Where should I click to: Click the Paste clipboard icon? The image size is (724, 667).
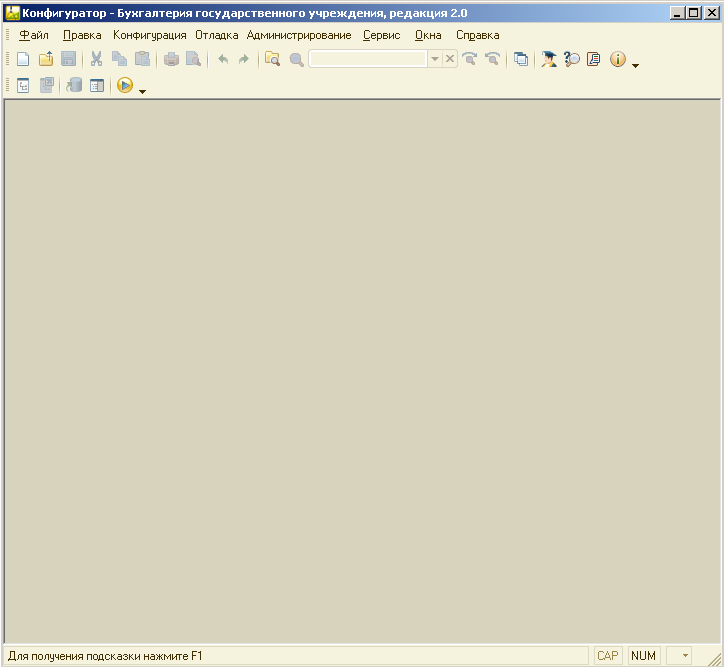click(x=142, y=59)
